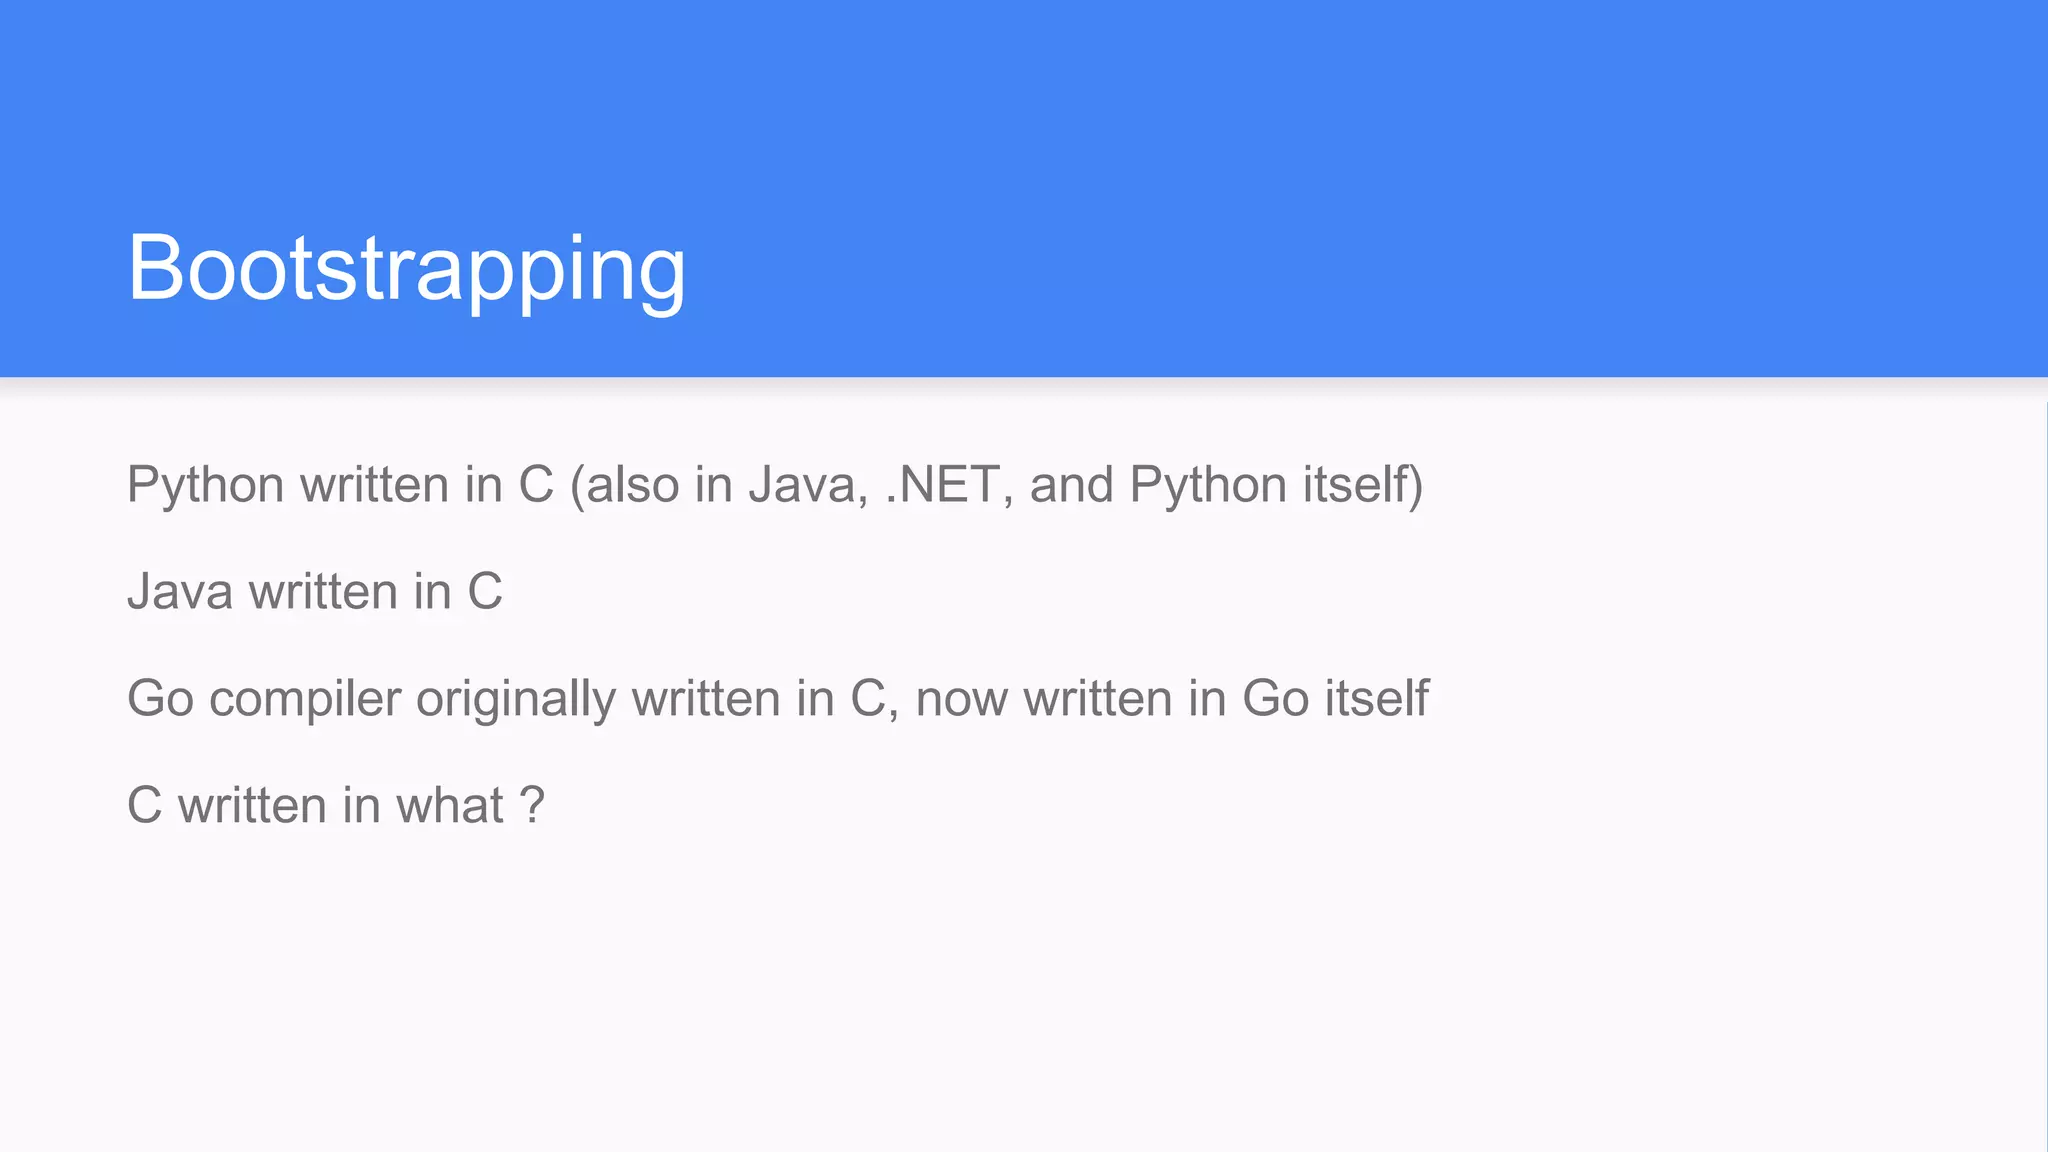The height and width of the screenshot is (1152, 2048).
Task: Click the empty white area below text
Action: (x=1024, y=990)
